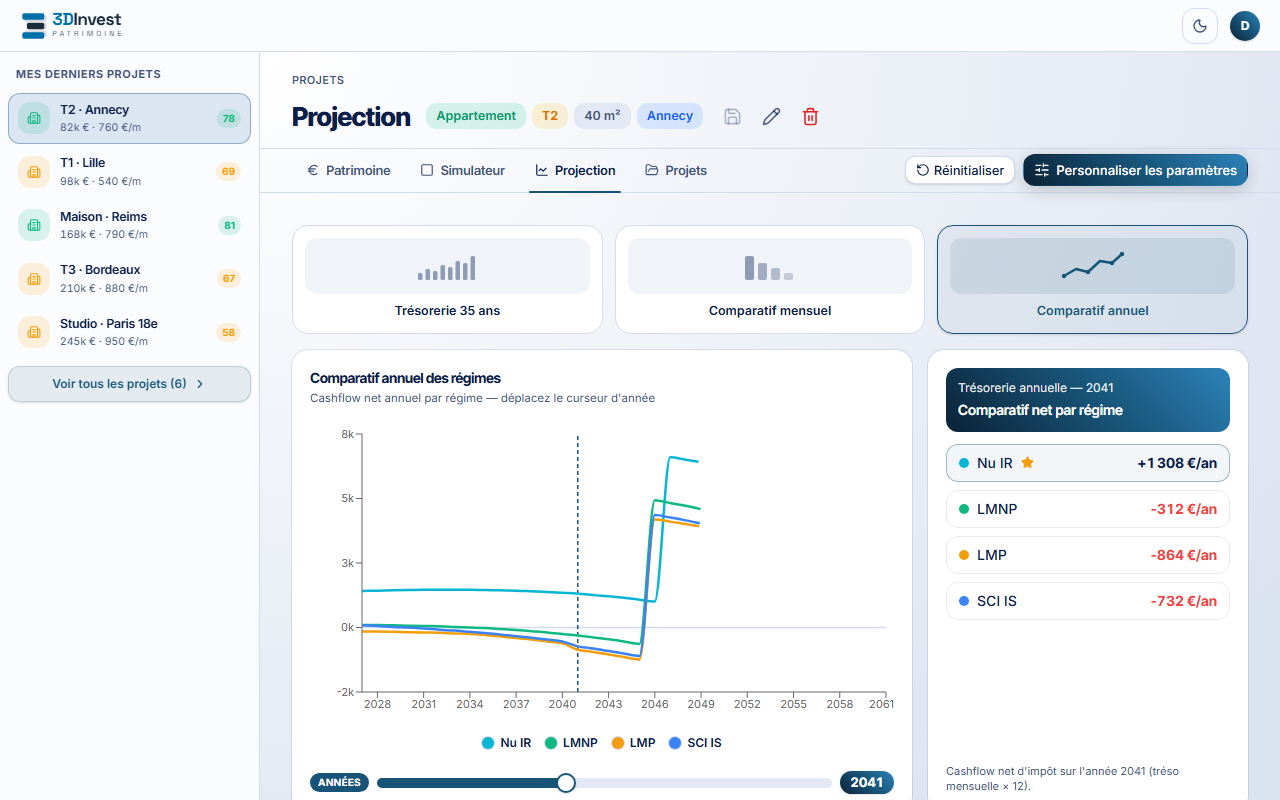The image size is (1280, 800).
Task: Click the Réinitialiser button
Action: (x=960, y=171)
